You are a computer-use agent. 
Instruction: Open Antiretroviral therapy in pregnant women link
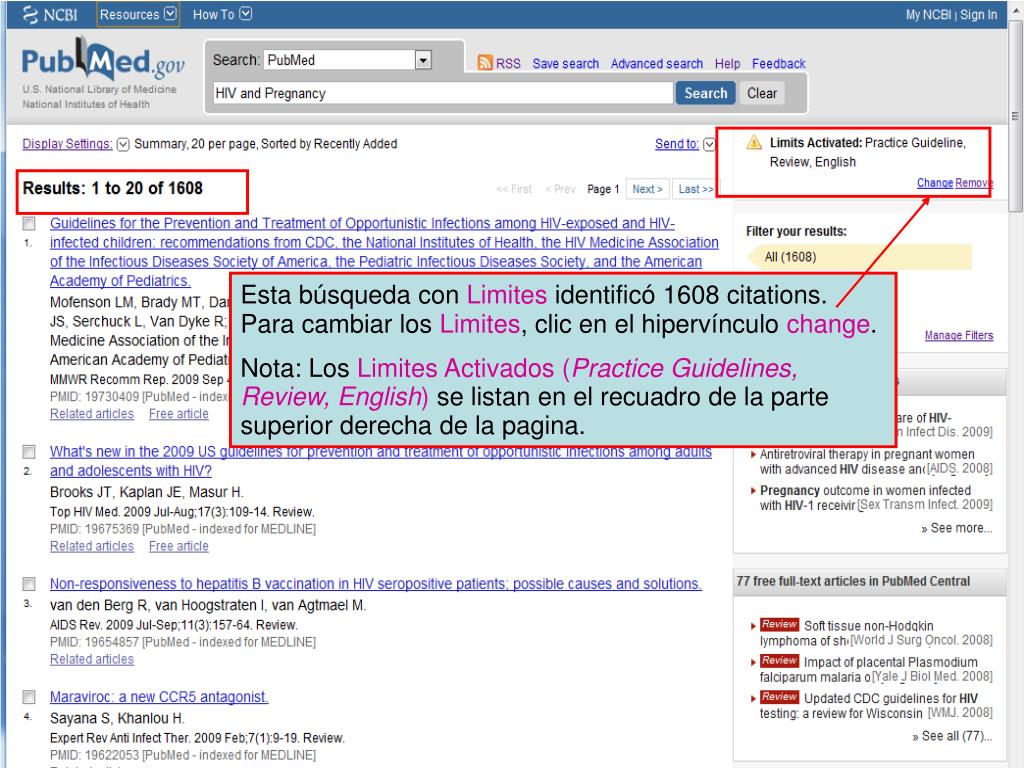point(867,461)
